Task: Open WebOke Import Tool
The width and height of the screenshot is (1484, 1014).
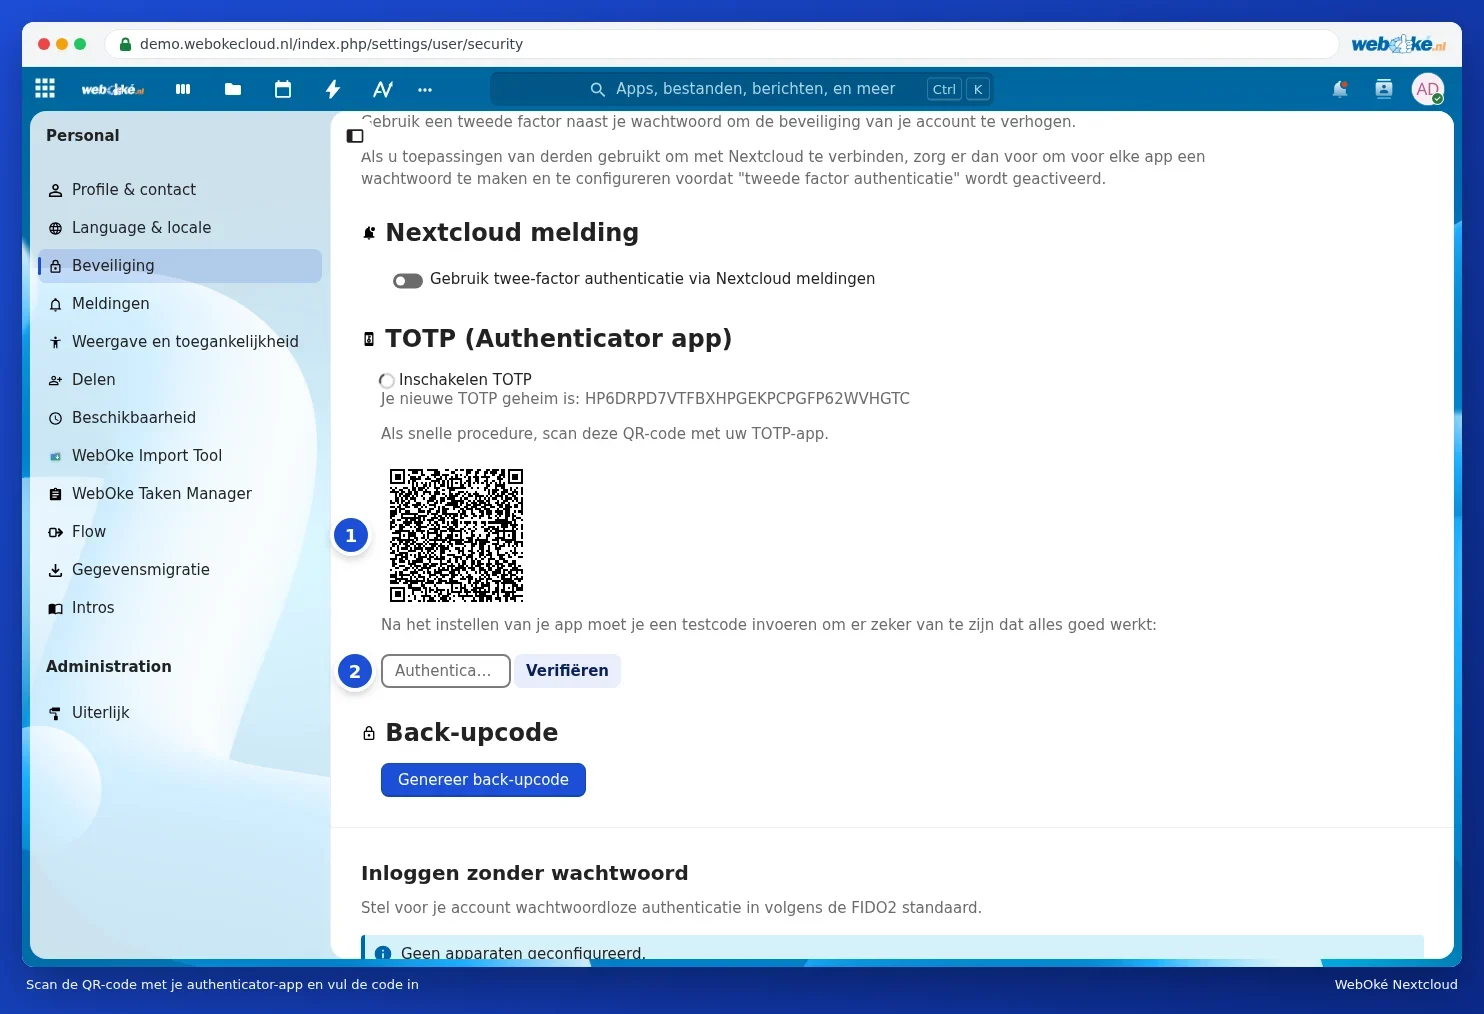Action: tap(180, 456)
